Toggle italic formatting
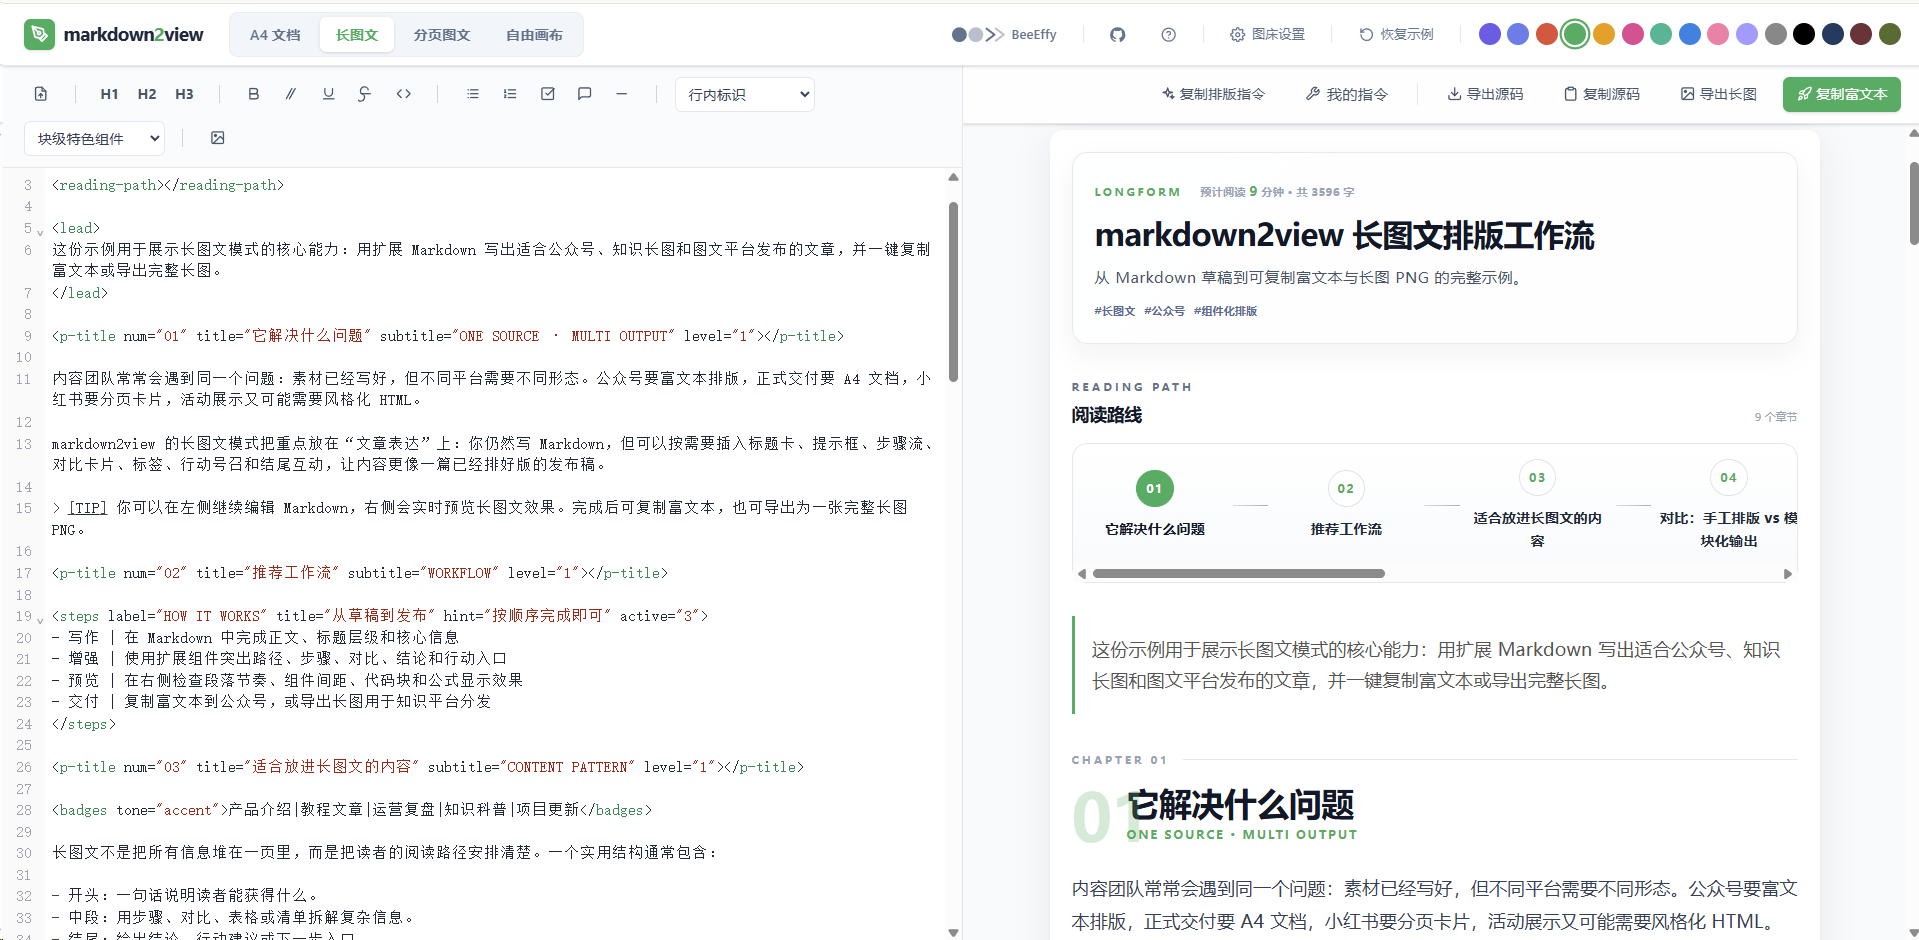Image resolution: width=1919 pixels, height=940 pixels. (291, 94)
